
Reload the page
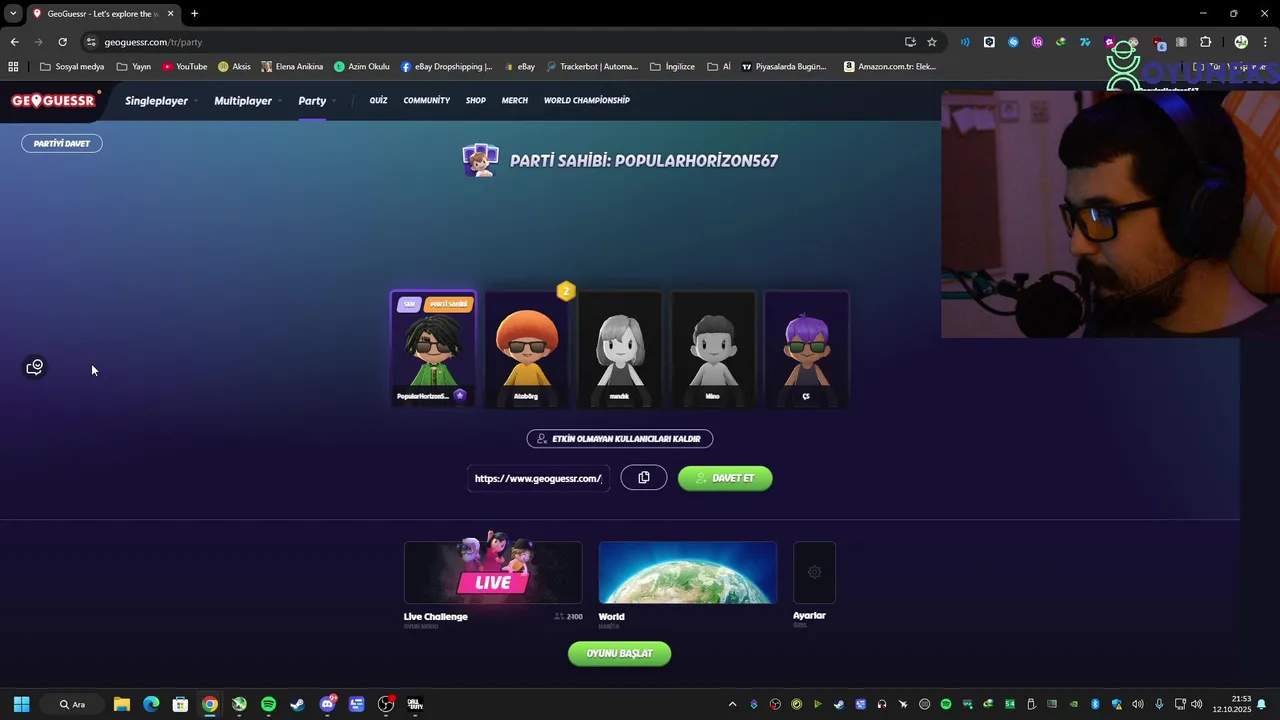pyautogui.click(x=62, y=42)
